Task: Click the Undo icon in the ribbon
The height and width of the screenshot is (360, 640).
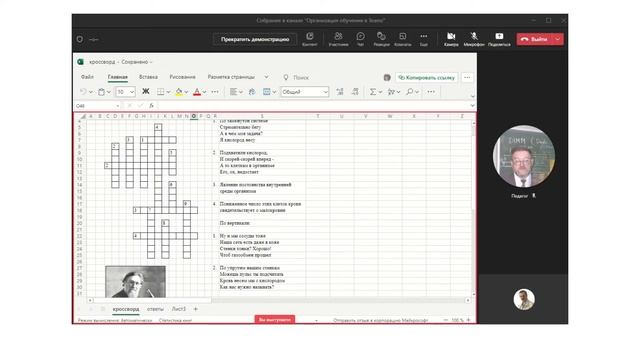Action: click(83, 92)
